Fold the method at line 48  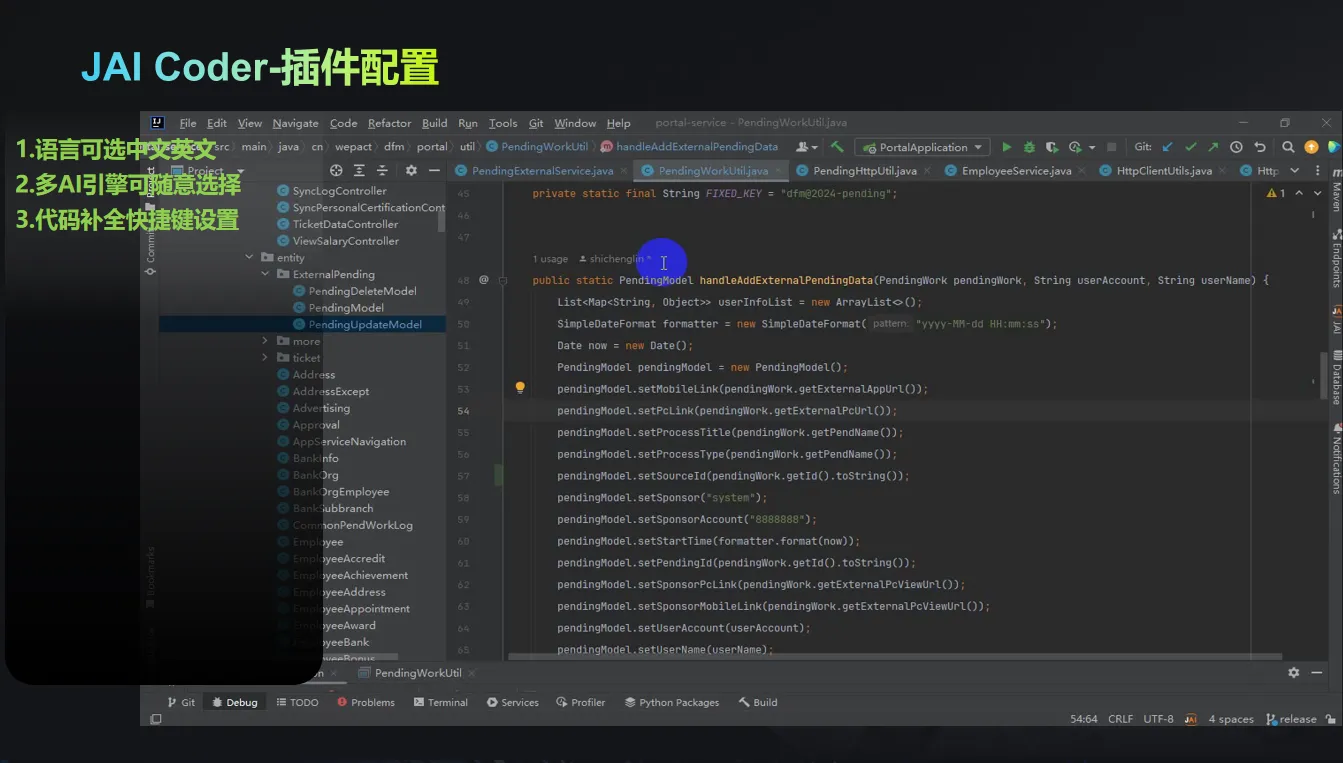point(503,281)
